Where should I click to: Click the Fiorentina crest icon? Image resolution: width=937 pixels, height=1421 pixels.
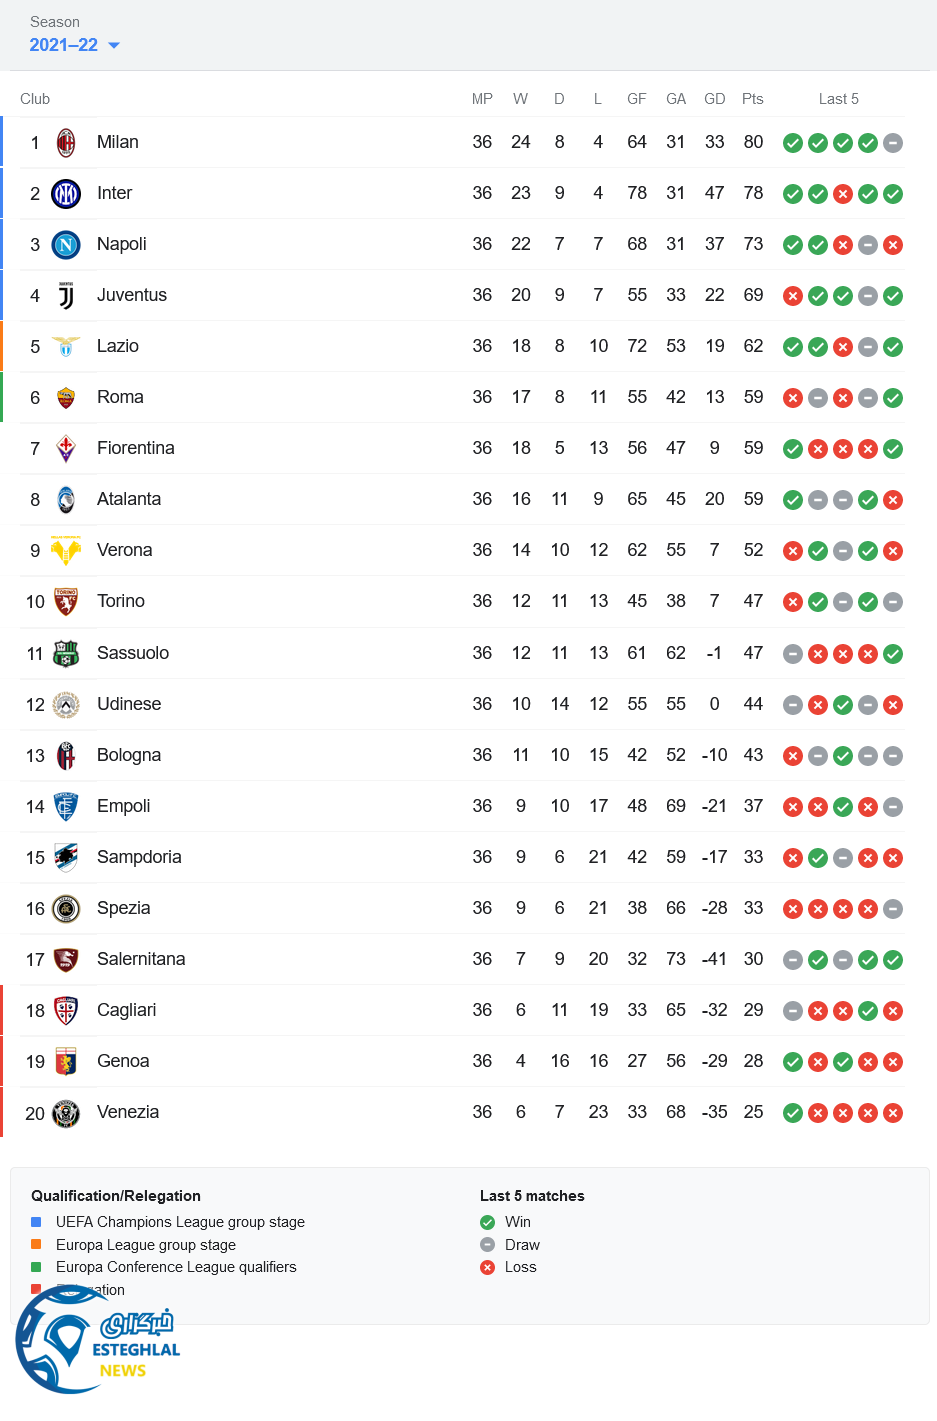(66, 449)
